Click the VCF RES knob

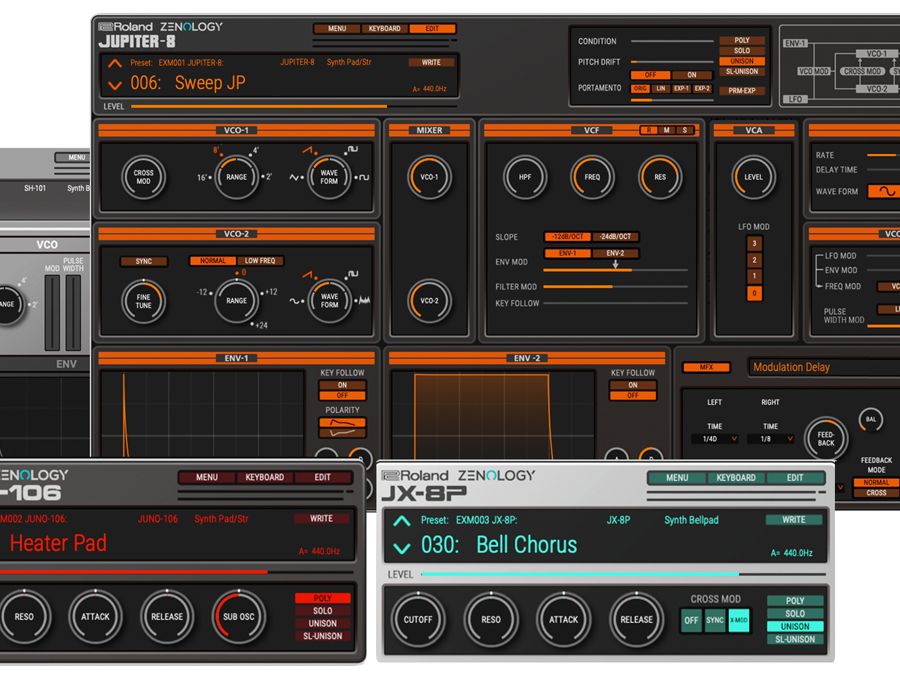(x=660, y=177)
